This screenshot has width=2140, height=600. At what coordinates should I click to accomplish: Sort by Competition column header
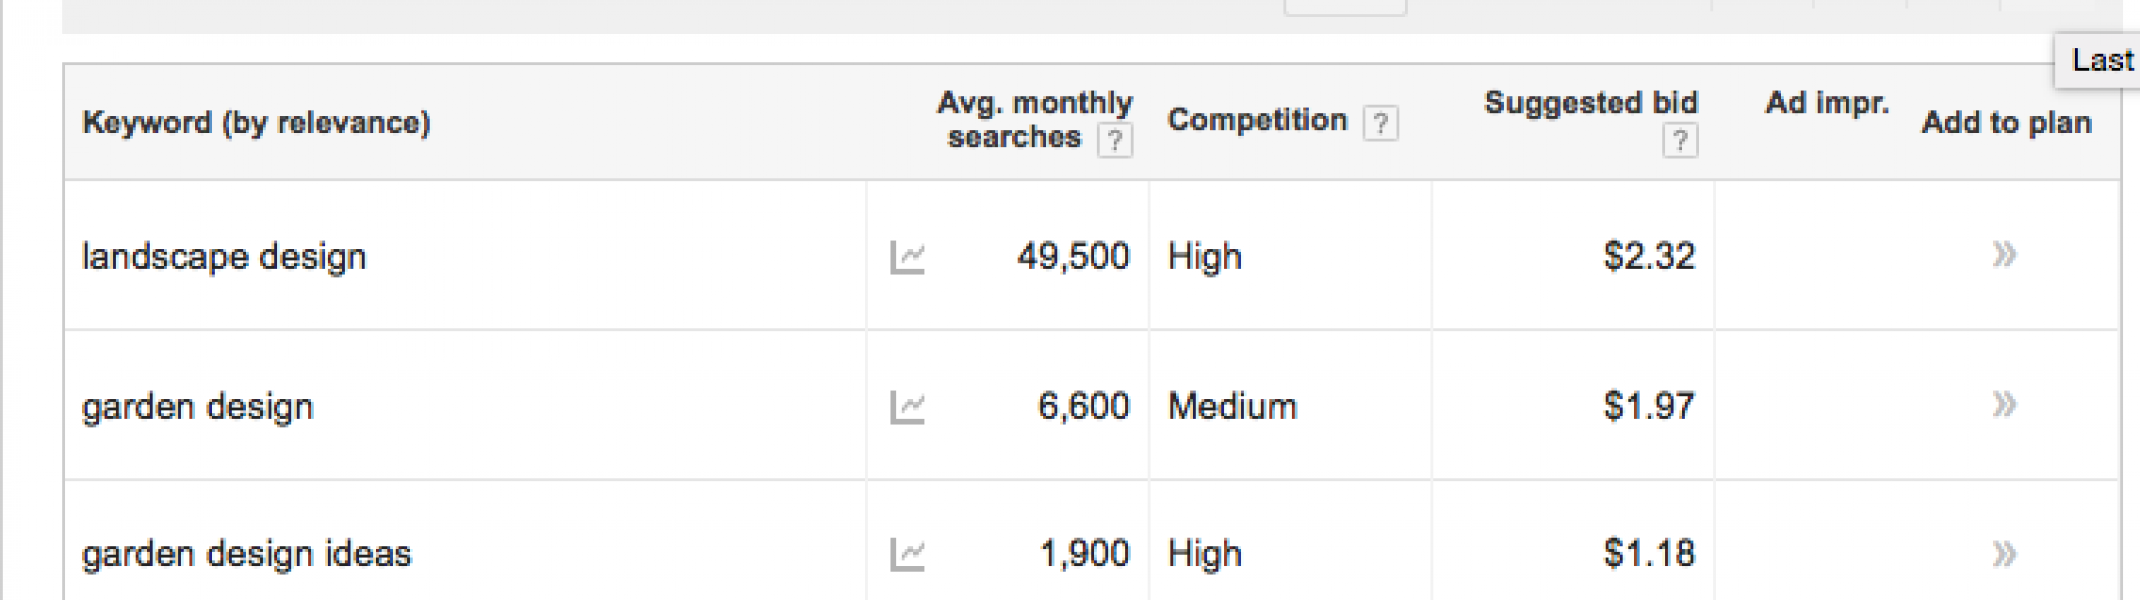point(1257,120)
